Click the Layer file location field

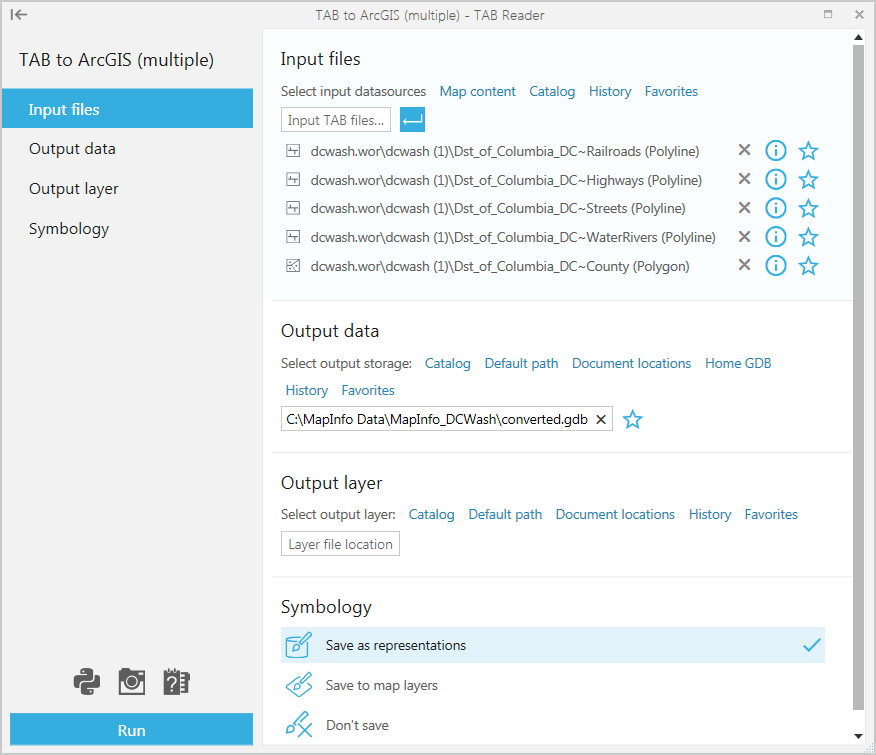340,544
